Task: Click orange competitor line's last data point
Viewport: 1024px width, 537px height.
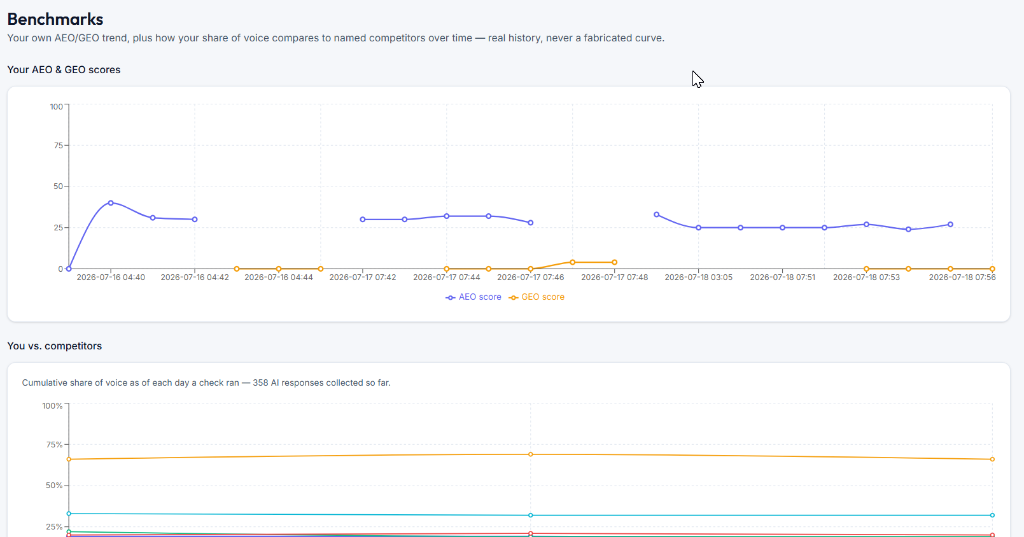Action: [992, 459]
